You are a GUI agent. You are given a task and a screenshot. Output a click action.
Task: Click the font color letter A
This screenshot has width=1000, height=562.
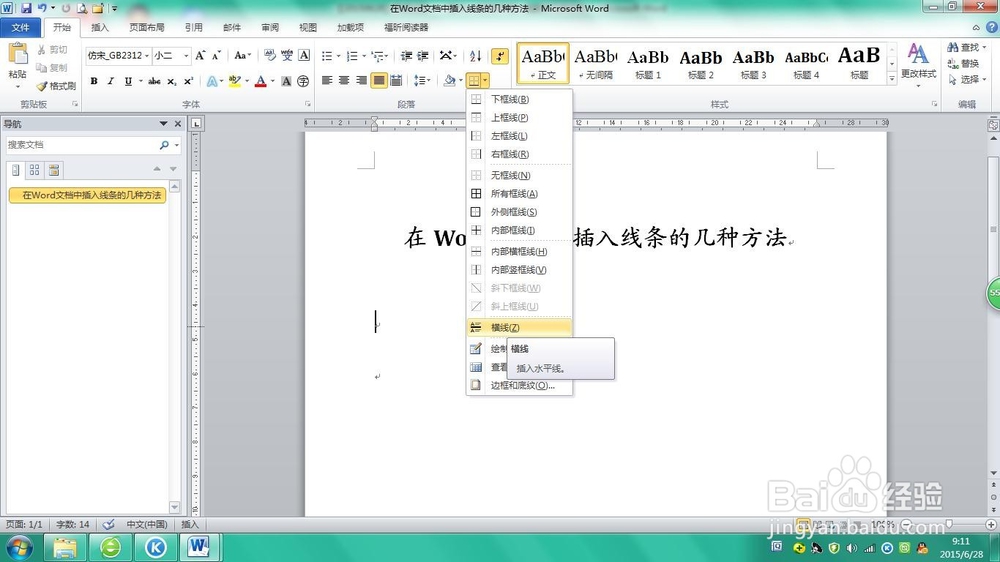pyautogui.click(x=260, y=81)
